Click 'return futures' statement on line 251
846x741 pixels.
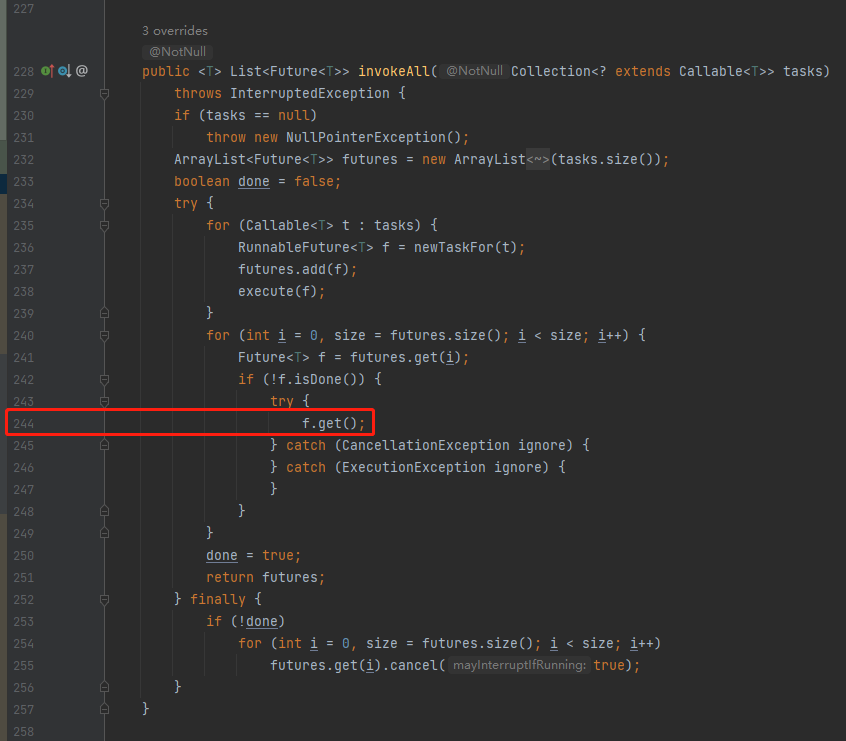(x=262, y=577)
